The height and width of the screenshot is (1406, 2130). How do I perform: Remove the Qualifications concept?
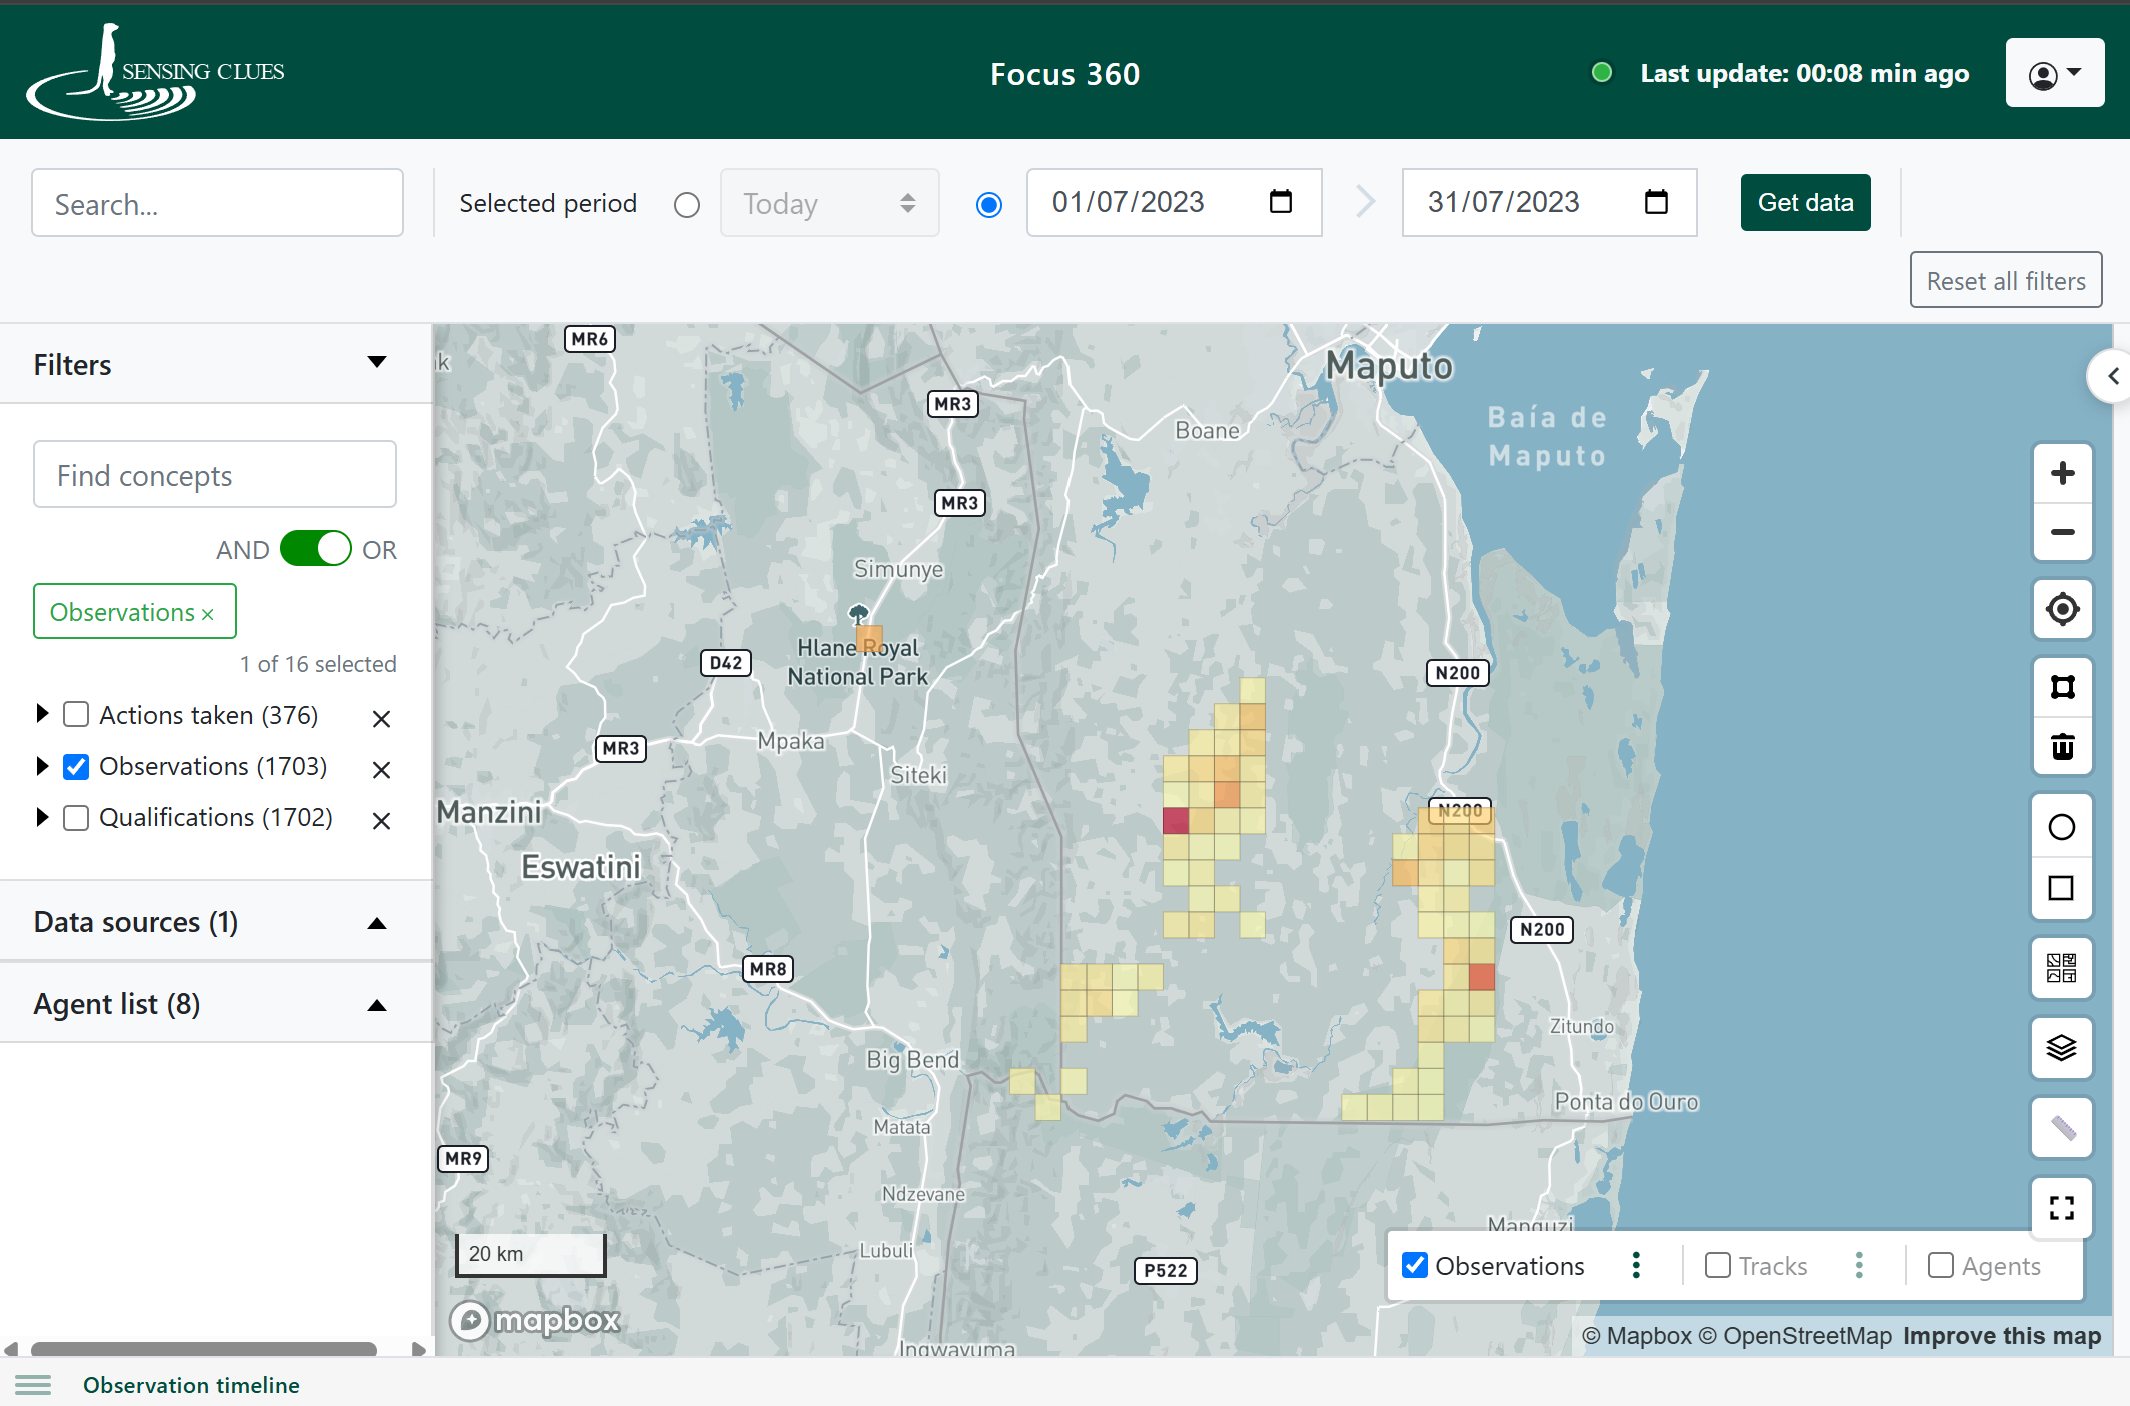coord(381,821)
